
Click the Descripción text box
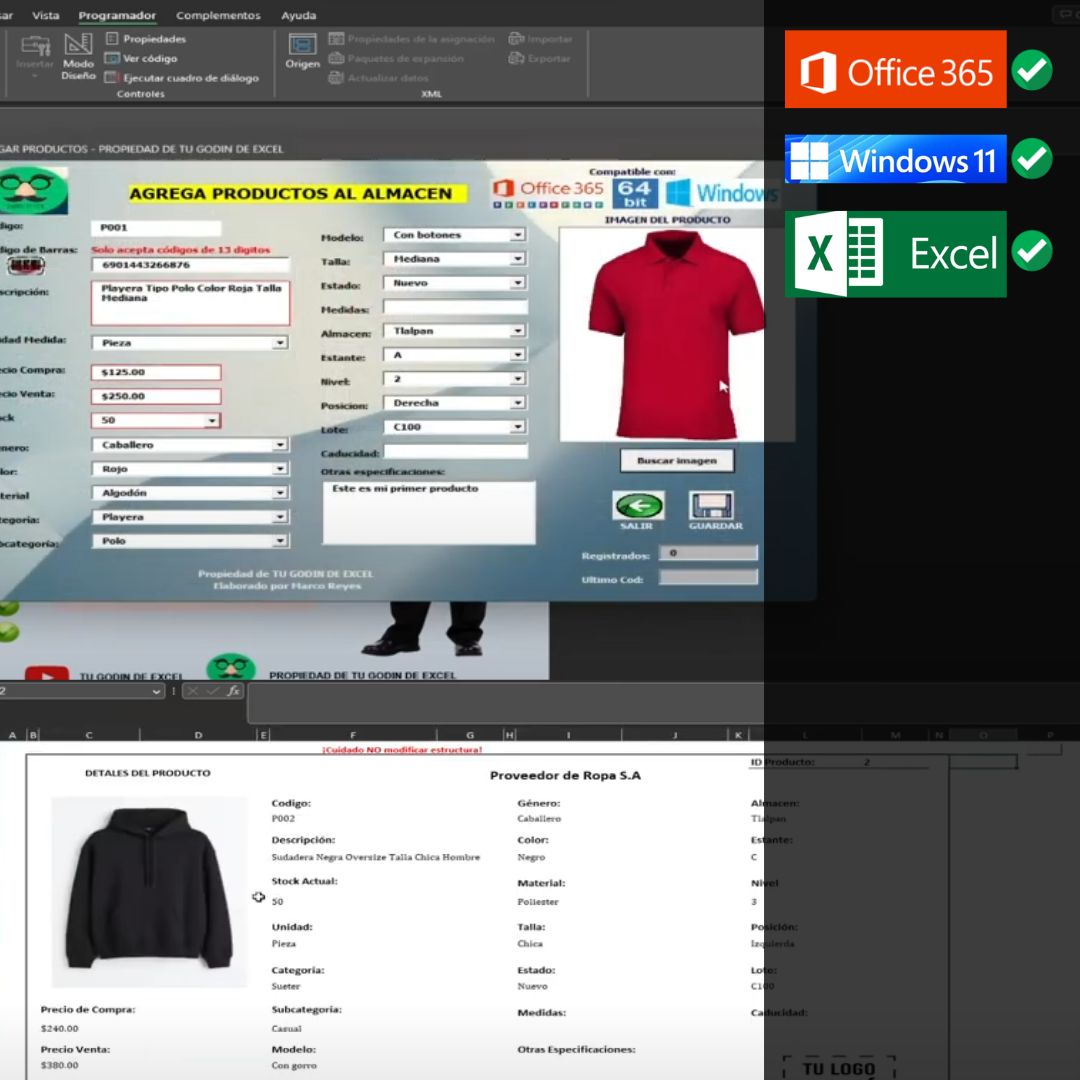pos(191,303)
